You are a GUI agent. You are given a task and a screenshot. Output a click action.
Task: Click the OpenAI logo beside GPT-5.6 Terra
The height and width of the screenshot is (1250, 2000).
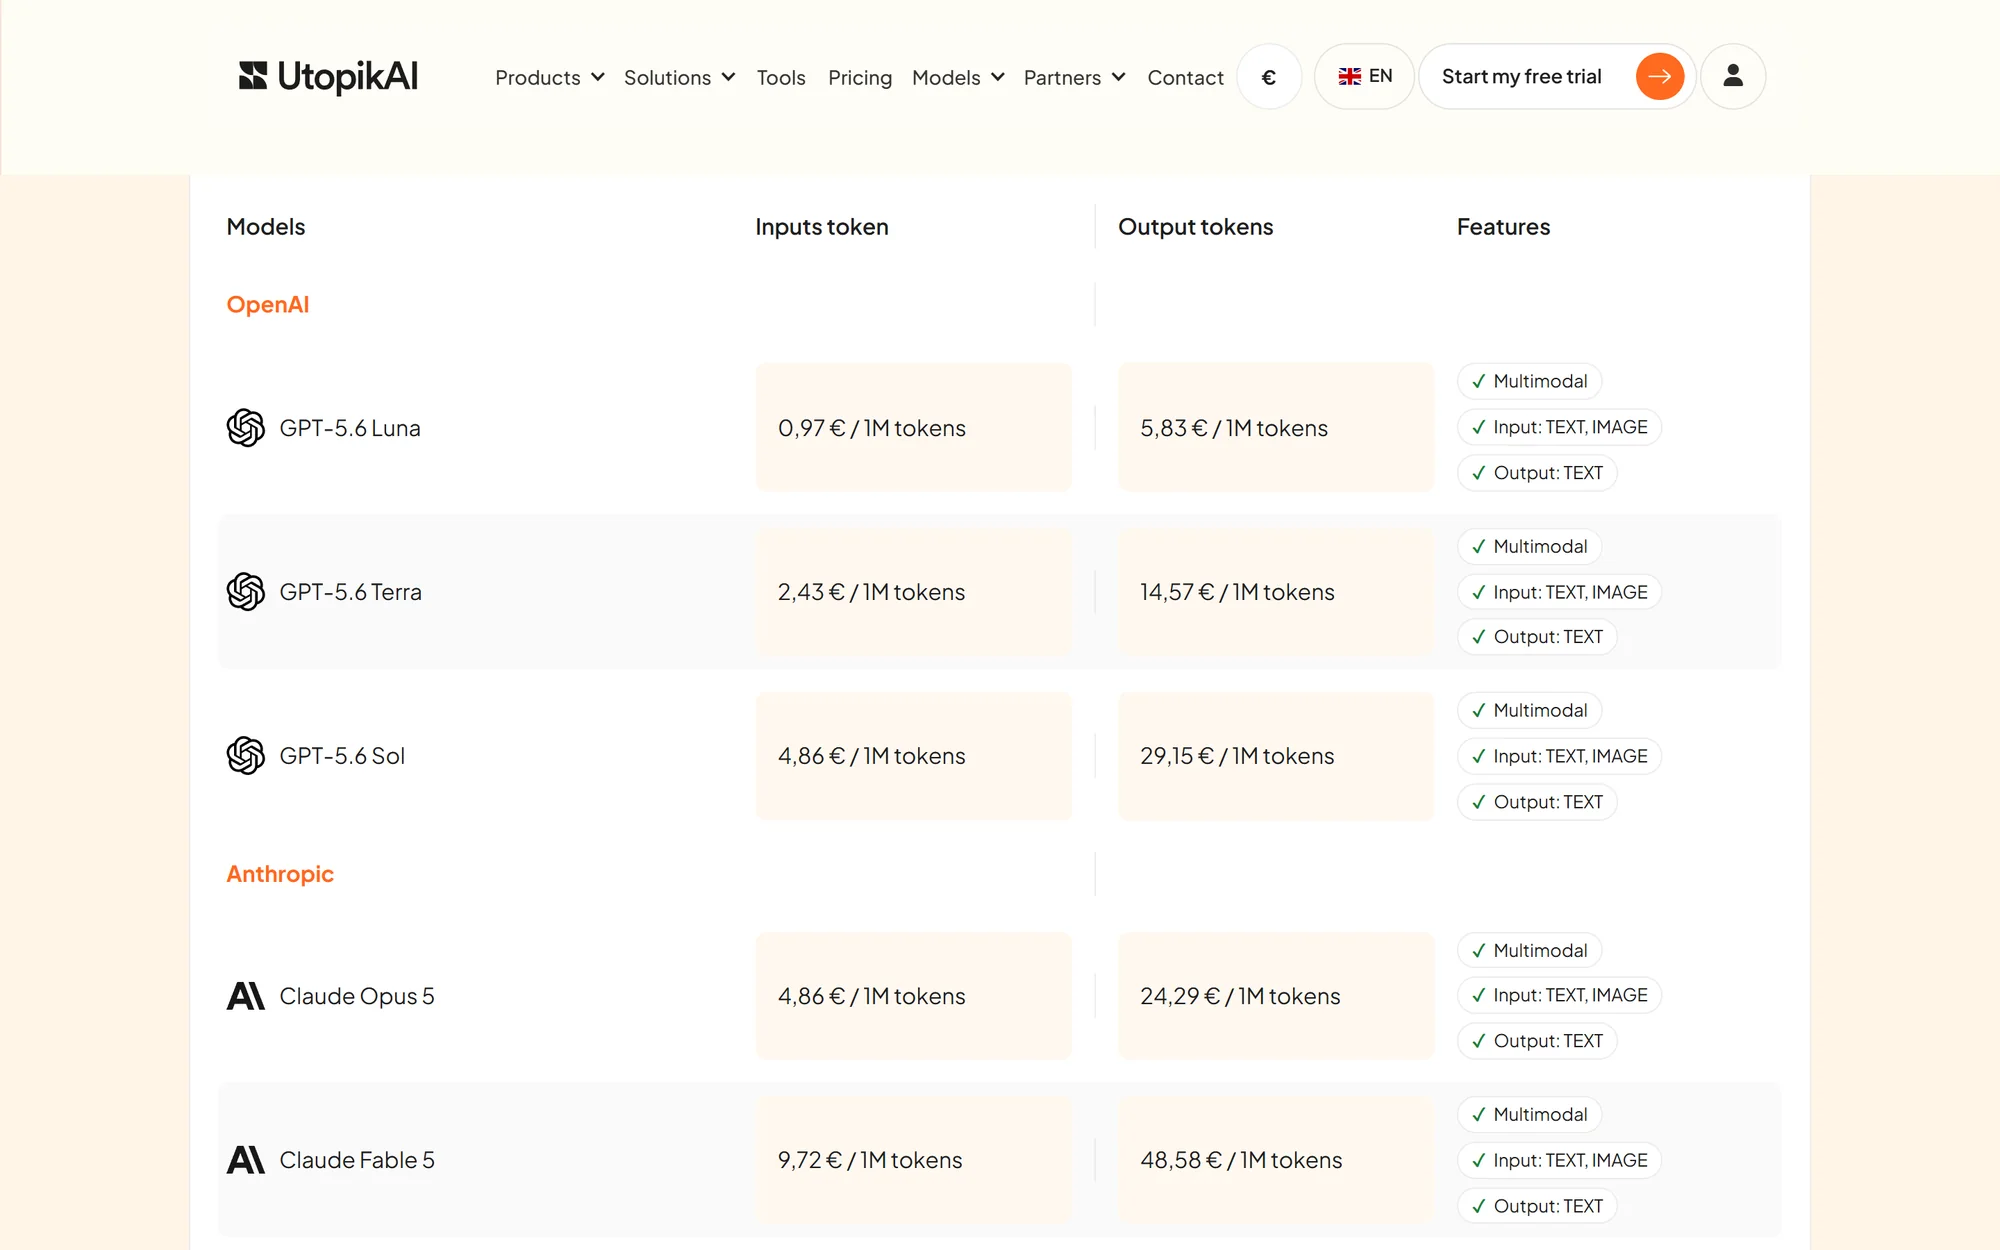tap(245, 592)
